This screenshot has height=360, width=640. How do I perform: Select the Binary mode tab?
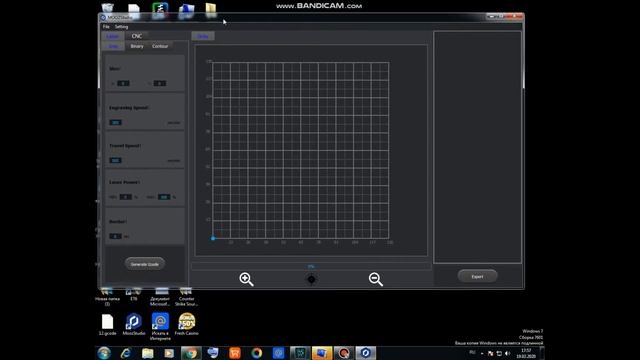[137, 46]
